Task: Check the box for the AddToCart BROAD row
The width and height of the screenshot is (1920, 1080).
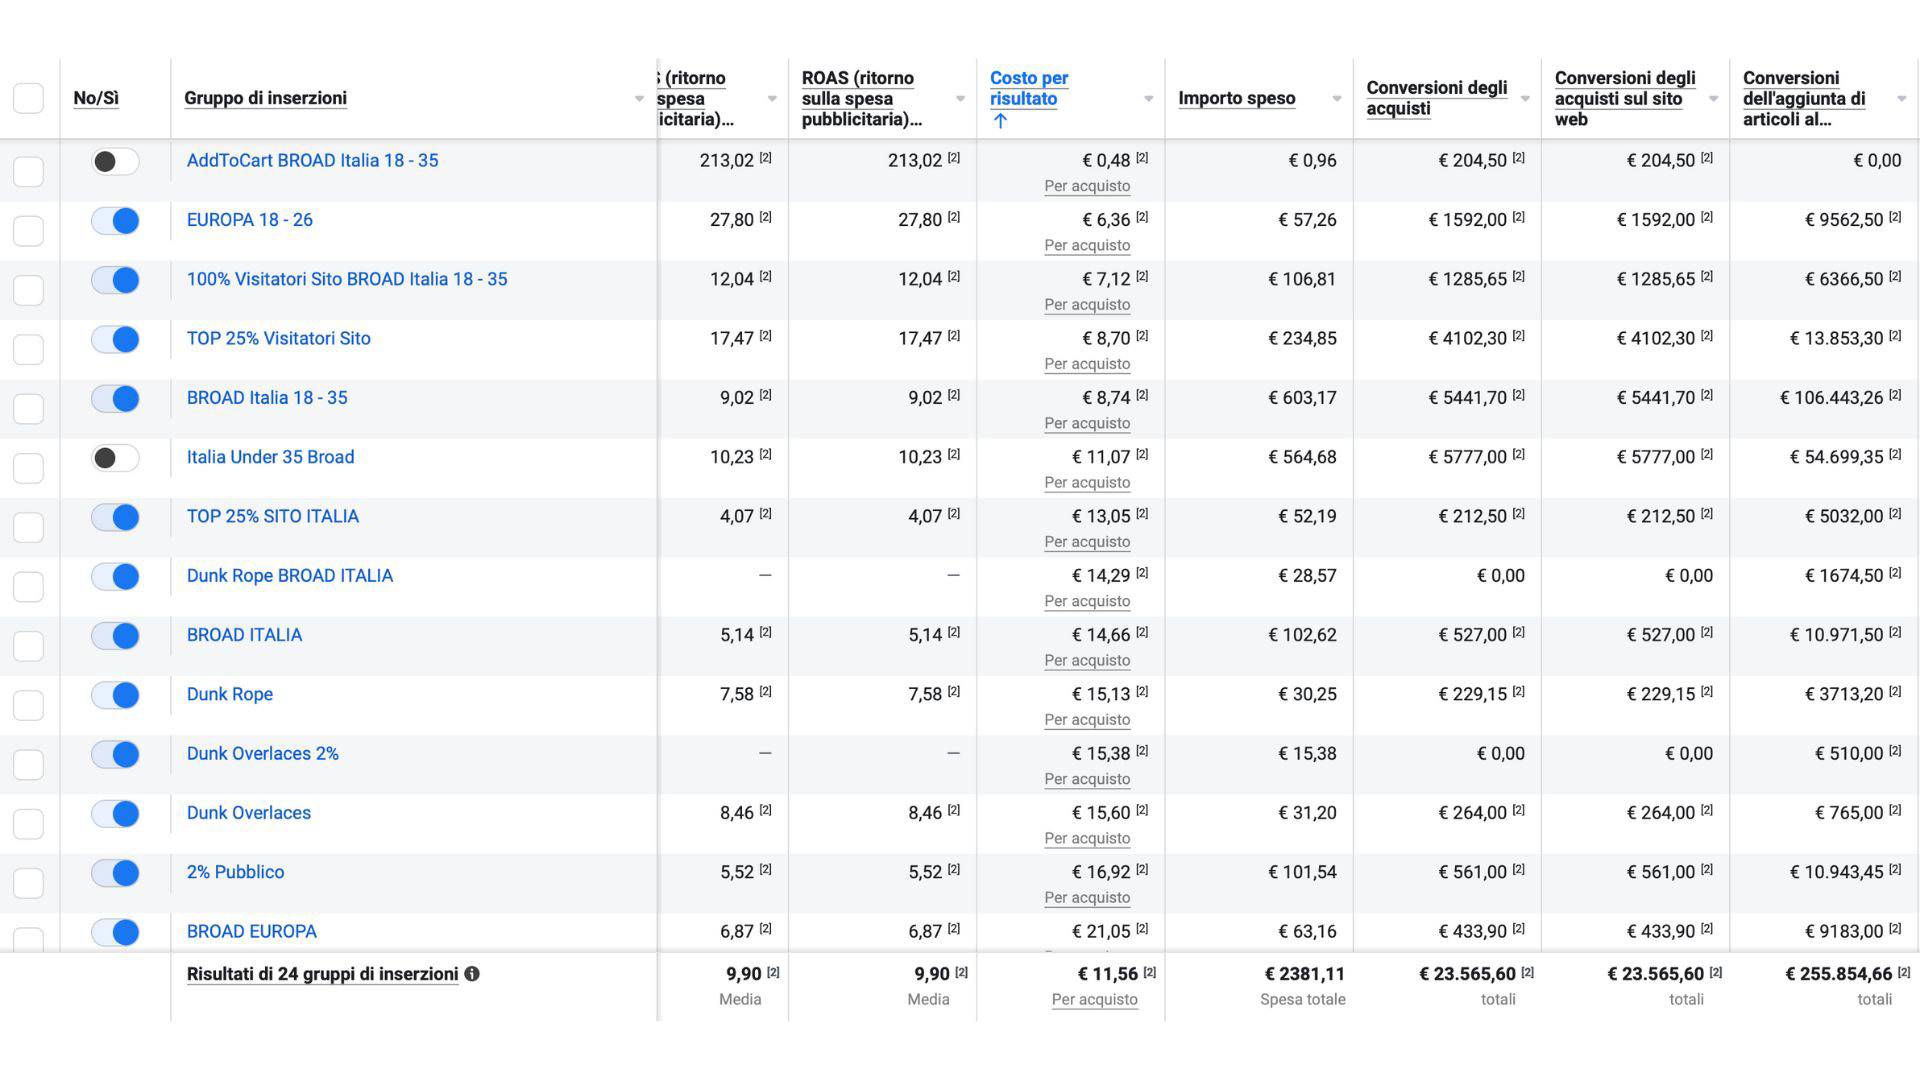Action: [x=28, y=171]
